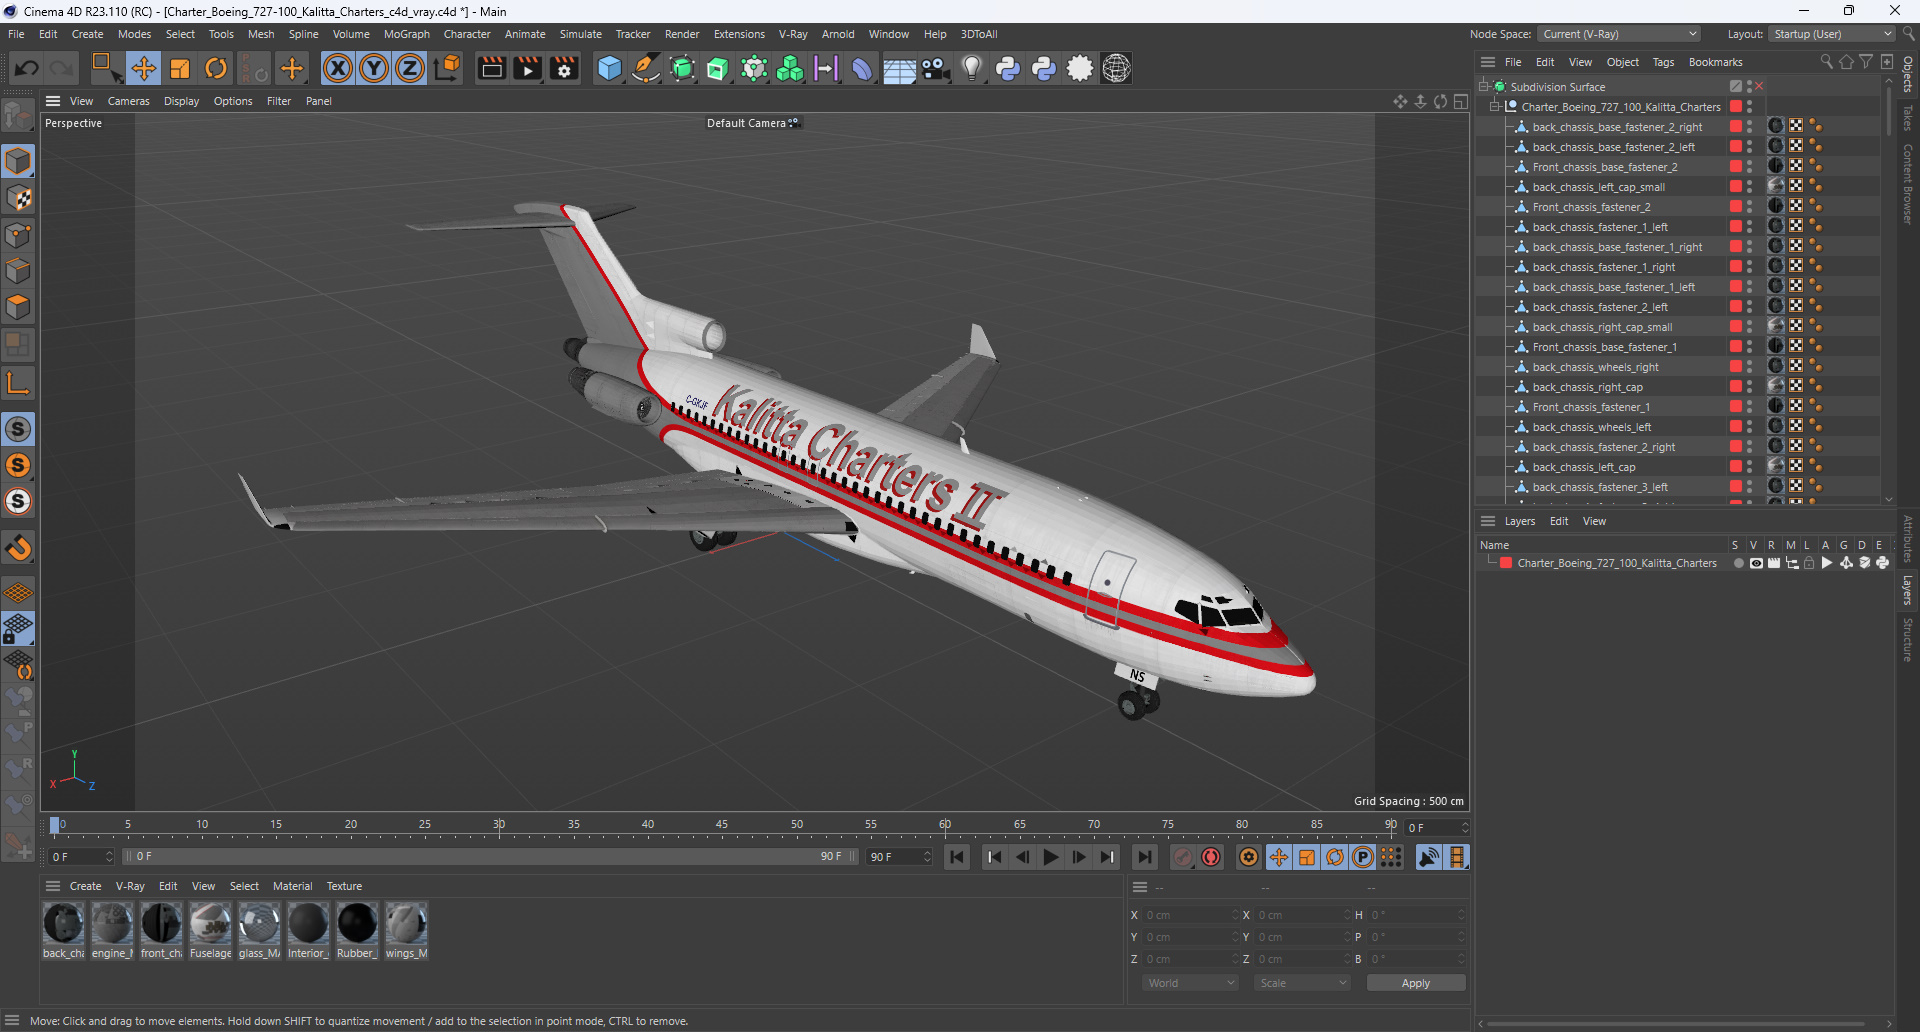Select back_chassis_wheels_right object
Image resolution: width=1920 pixels, height=1032 pixels.
[x=1595, y=367]
